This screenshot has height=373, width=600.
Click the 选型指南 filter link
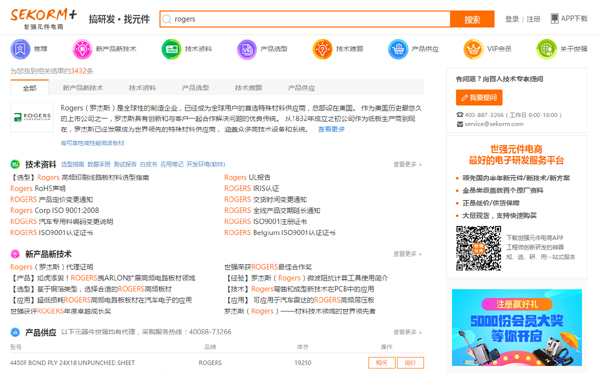point(72,165)
